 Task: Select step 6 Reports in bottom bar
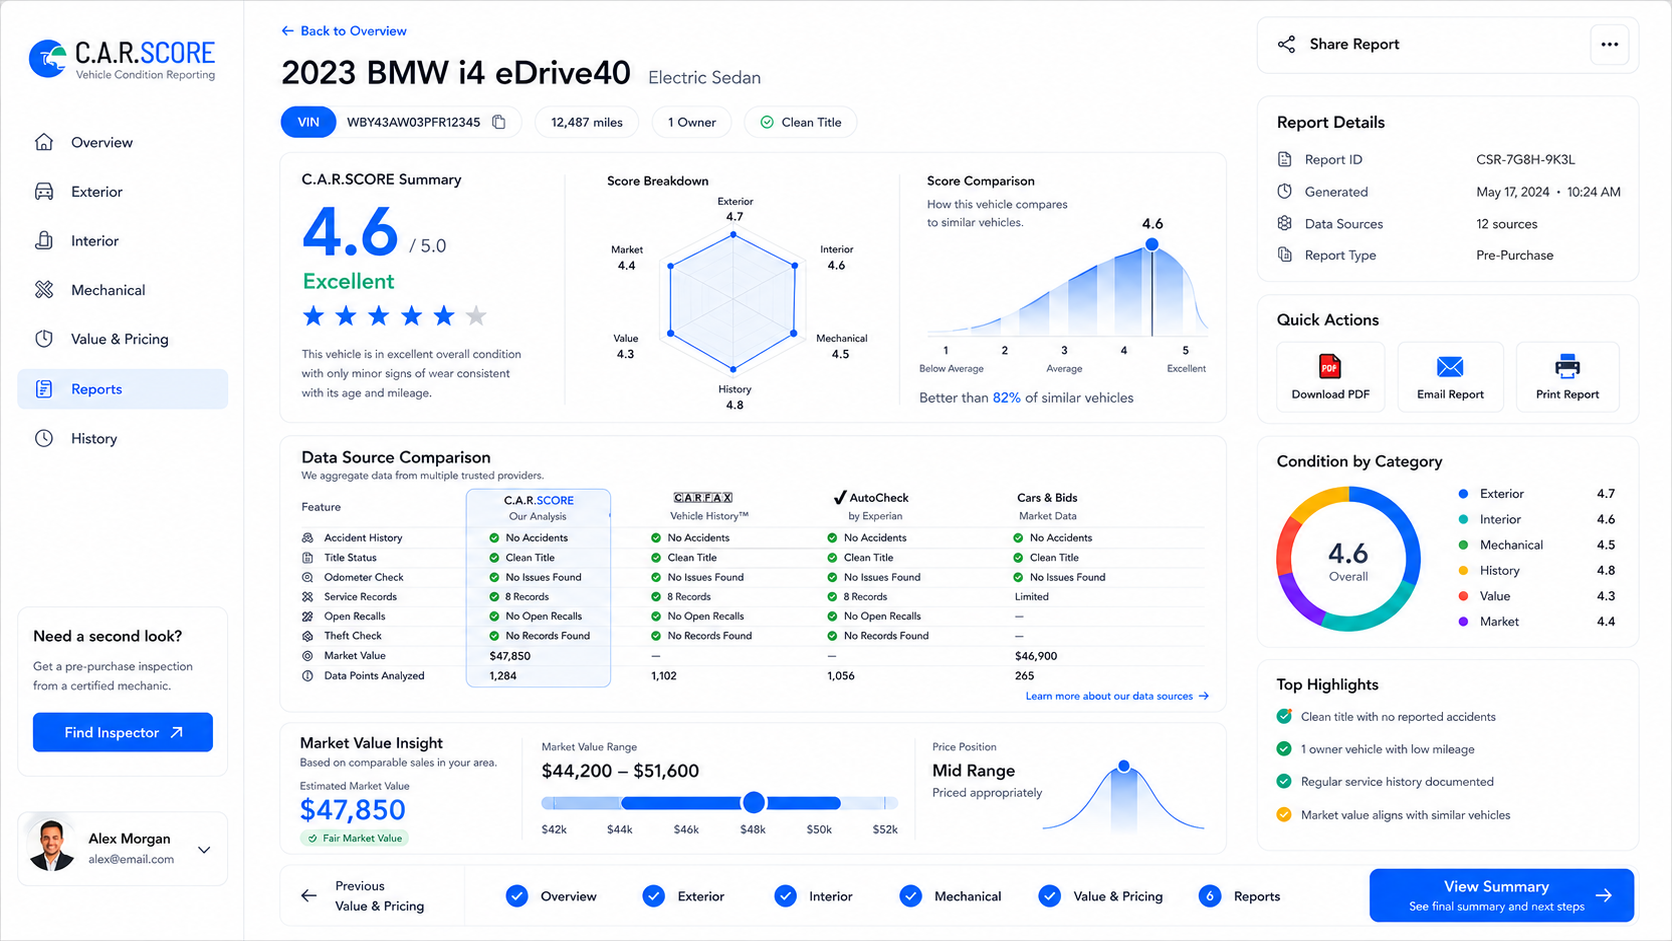[x=1240, y=896]
